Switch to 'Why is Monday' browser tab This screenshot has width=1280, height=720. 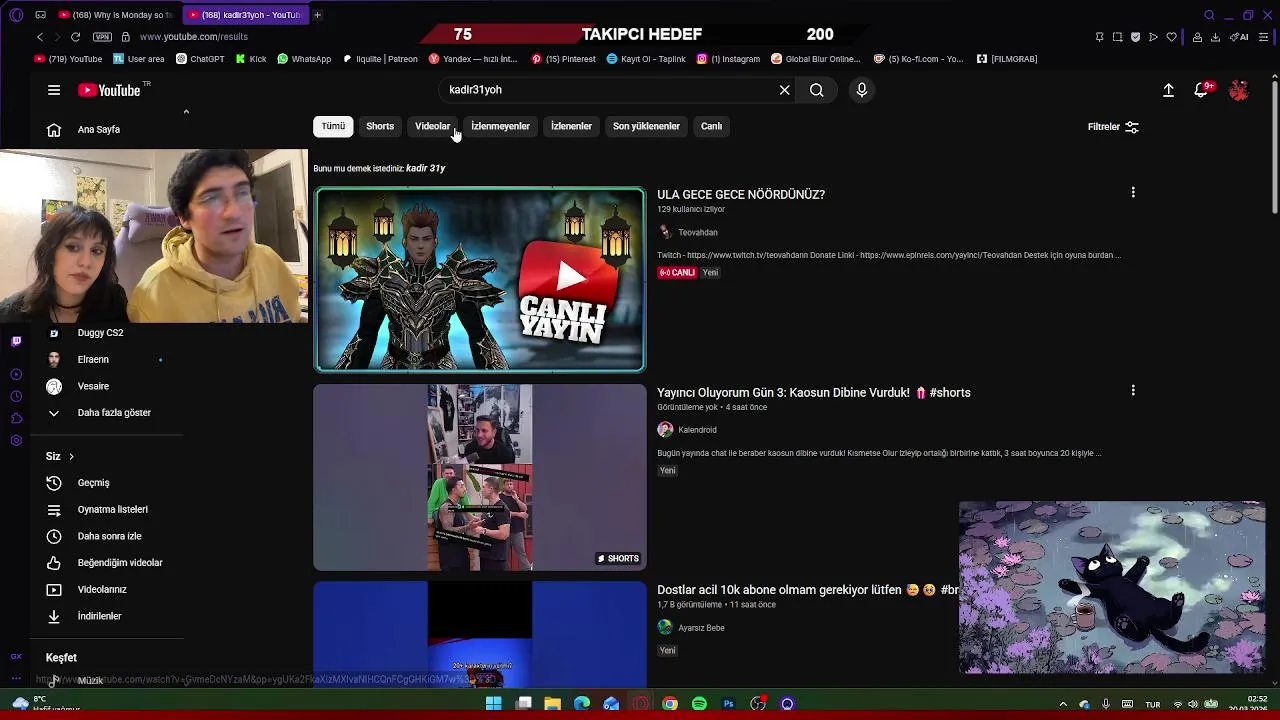pos(117,15)
